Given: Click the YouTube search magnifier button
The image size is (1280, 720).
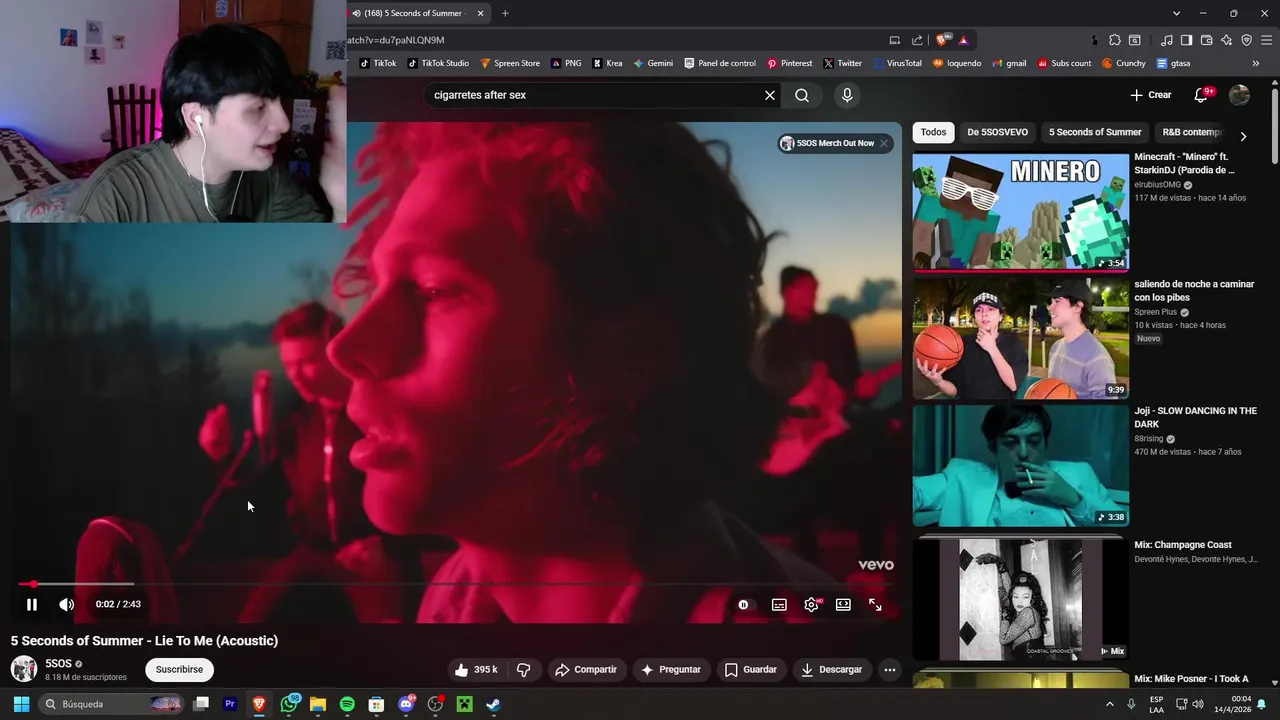Looking at the screenshot, I should click(x=802, y=95).
